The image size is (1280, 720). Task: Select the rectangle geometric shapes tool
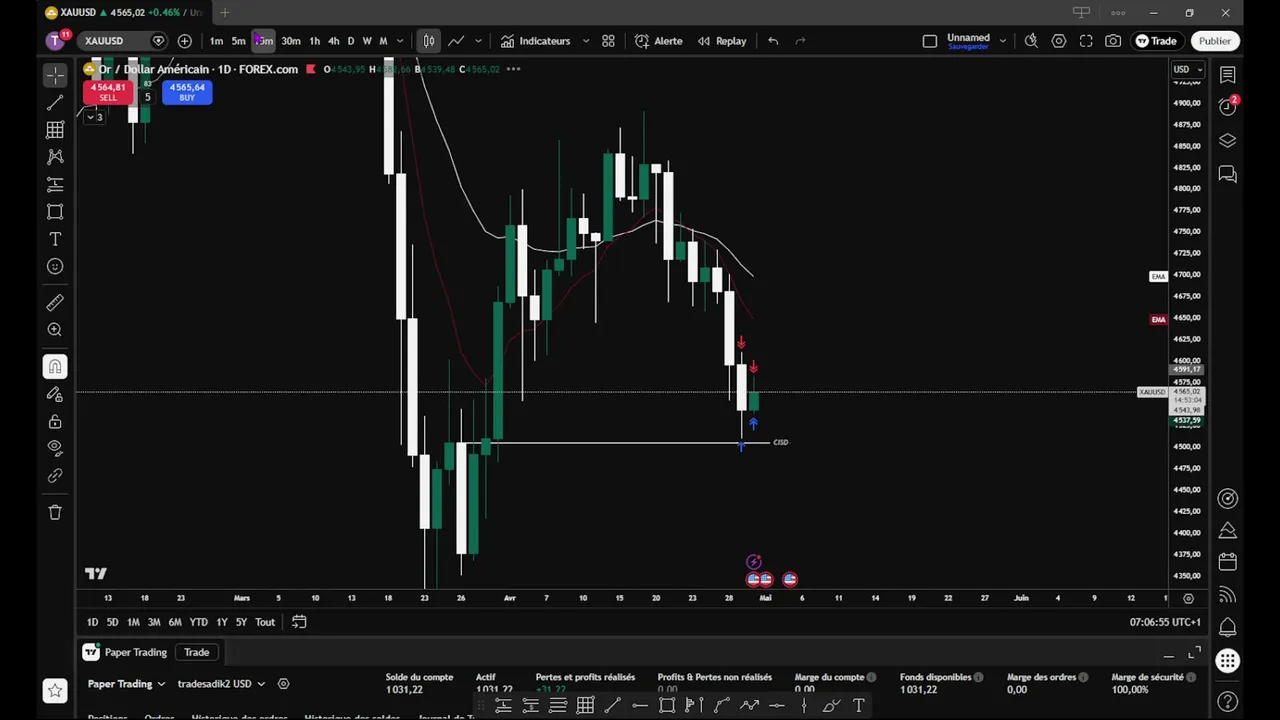(55, 212)
